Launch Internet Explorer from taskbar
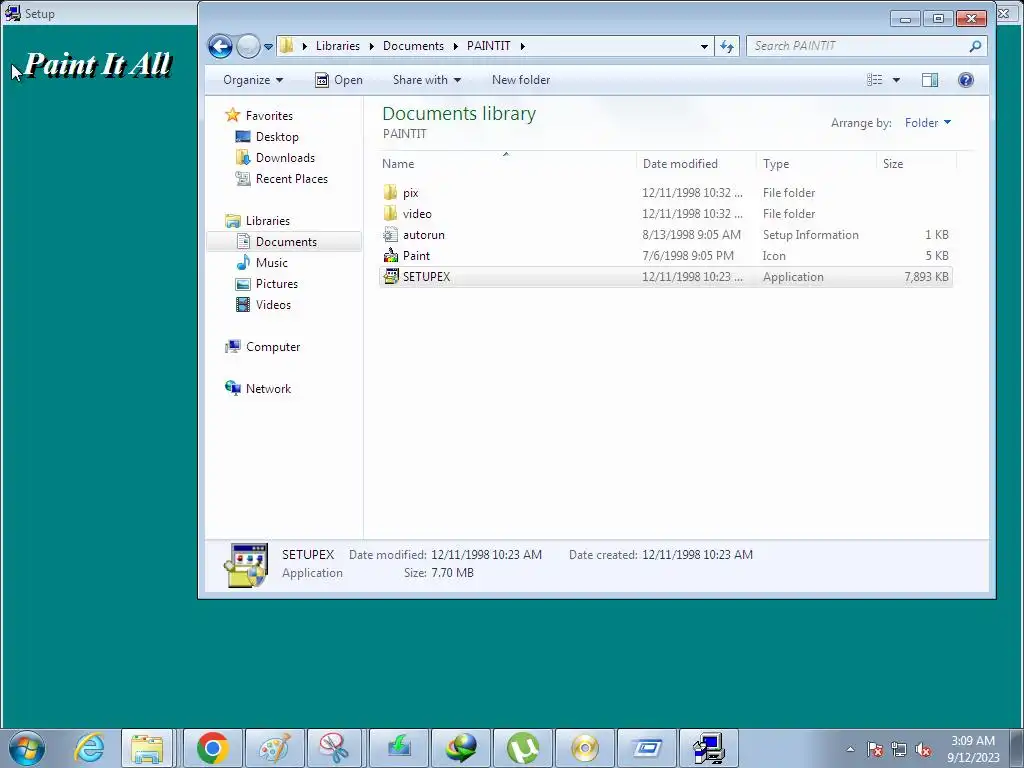 (89, 748)
